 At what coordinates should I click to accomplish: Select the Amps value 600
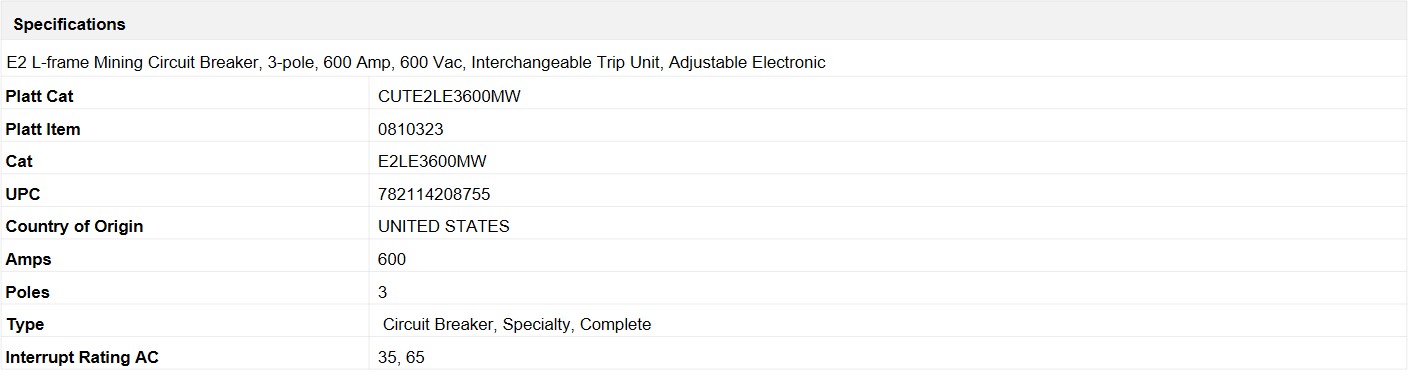(x=392, y=259)
